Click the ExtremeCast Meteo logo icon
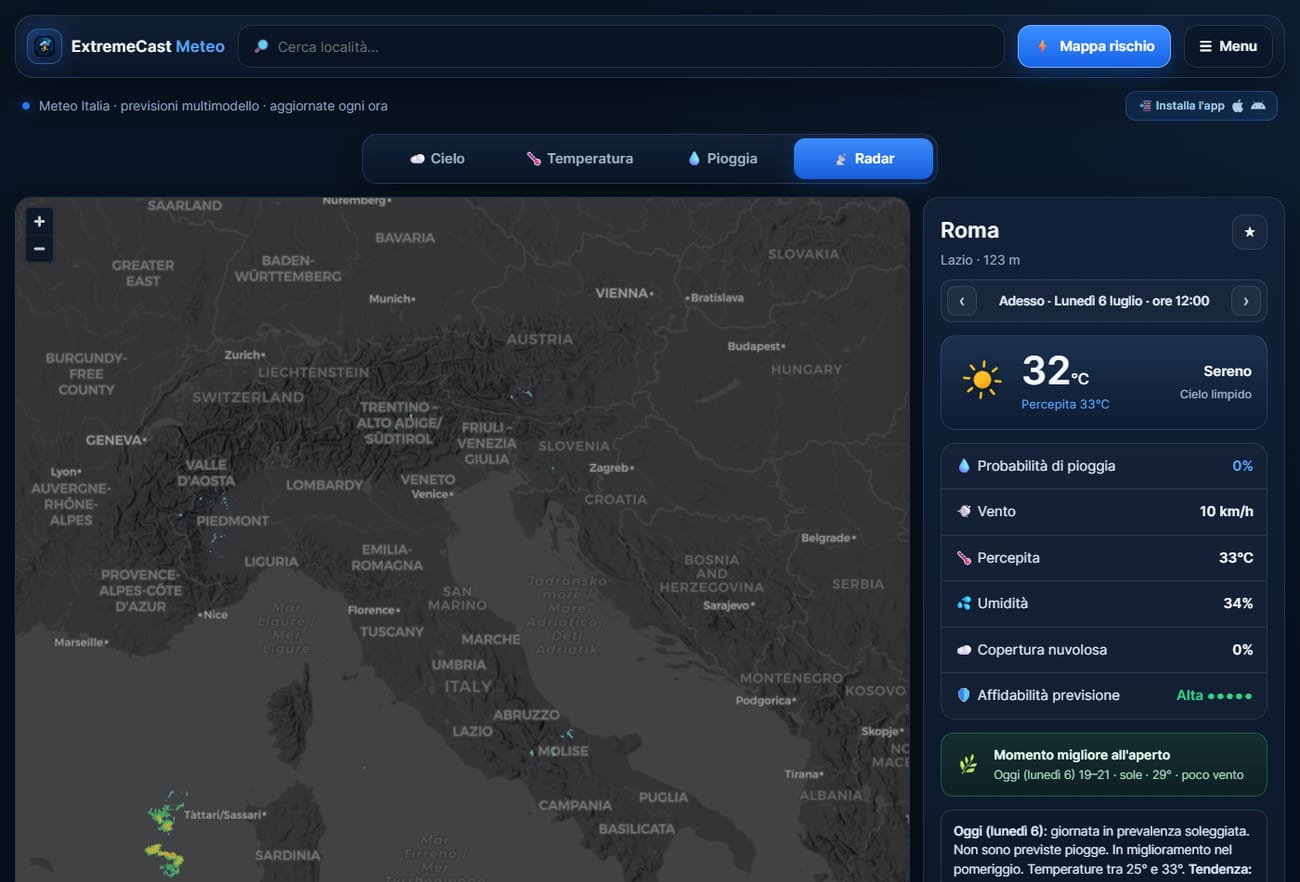 [x=44, y=46]
